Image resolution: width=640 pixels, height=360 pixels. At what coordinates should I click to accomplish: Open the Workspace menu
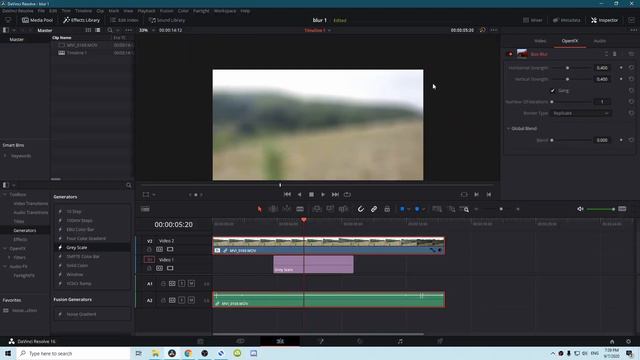[x=225, y=11]
